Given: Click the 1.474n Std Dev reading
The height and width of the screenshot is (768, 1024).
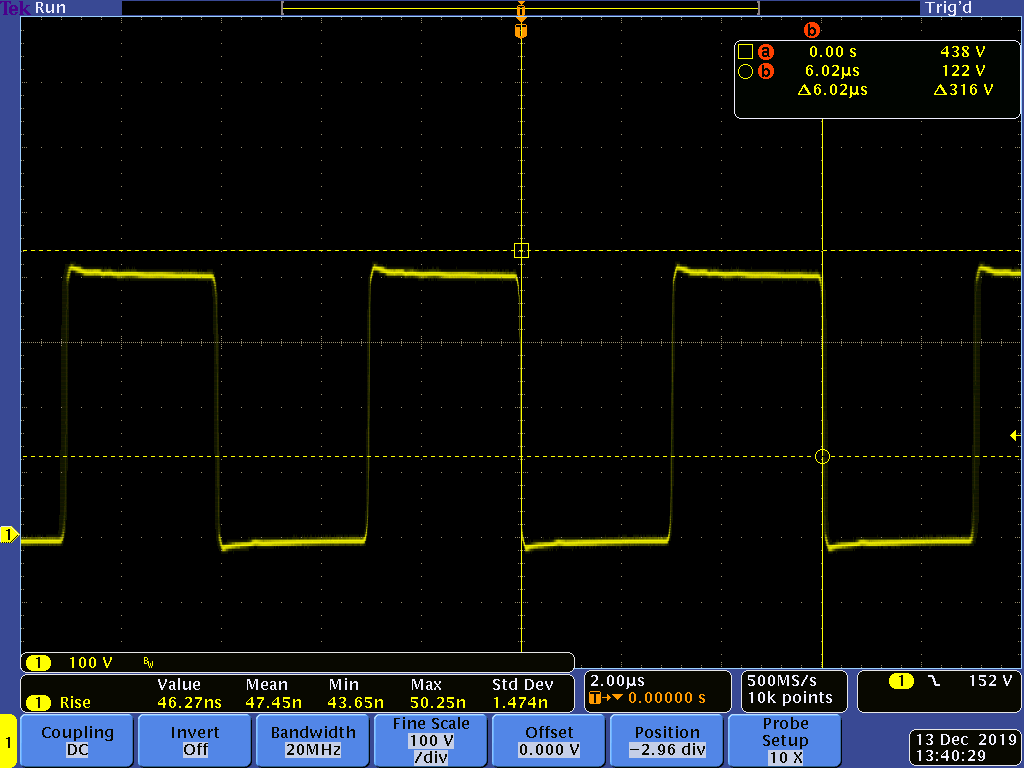Looking at the screenshot, I should tap(520, 703).
